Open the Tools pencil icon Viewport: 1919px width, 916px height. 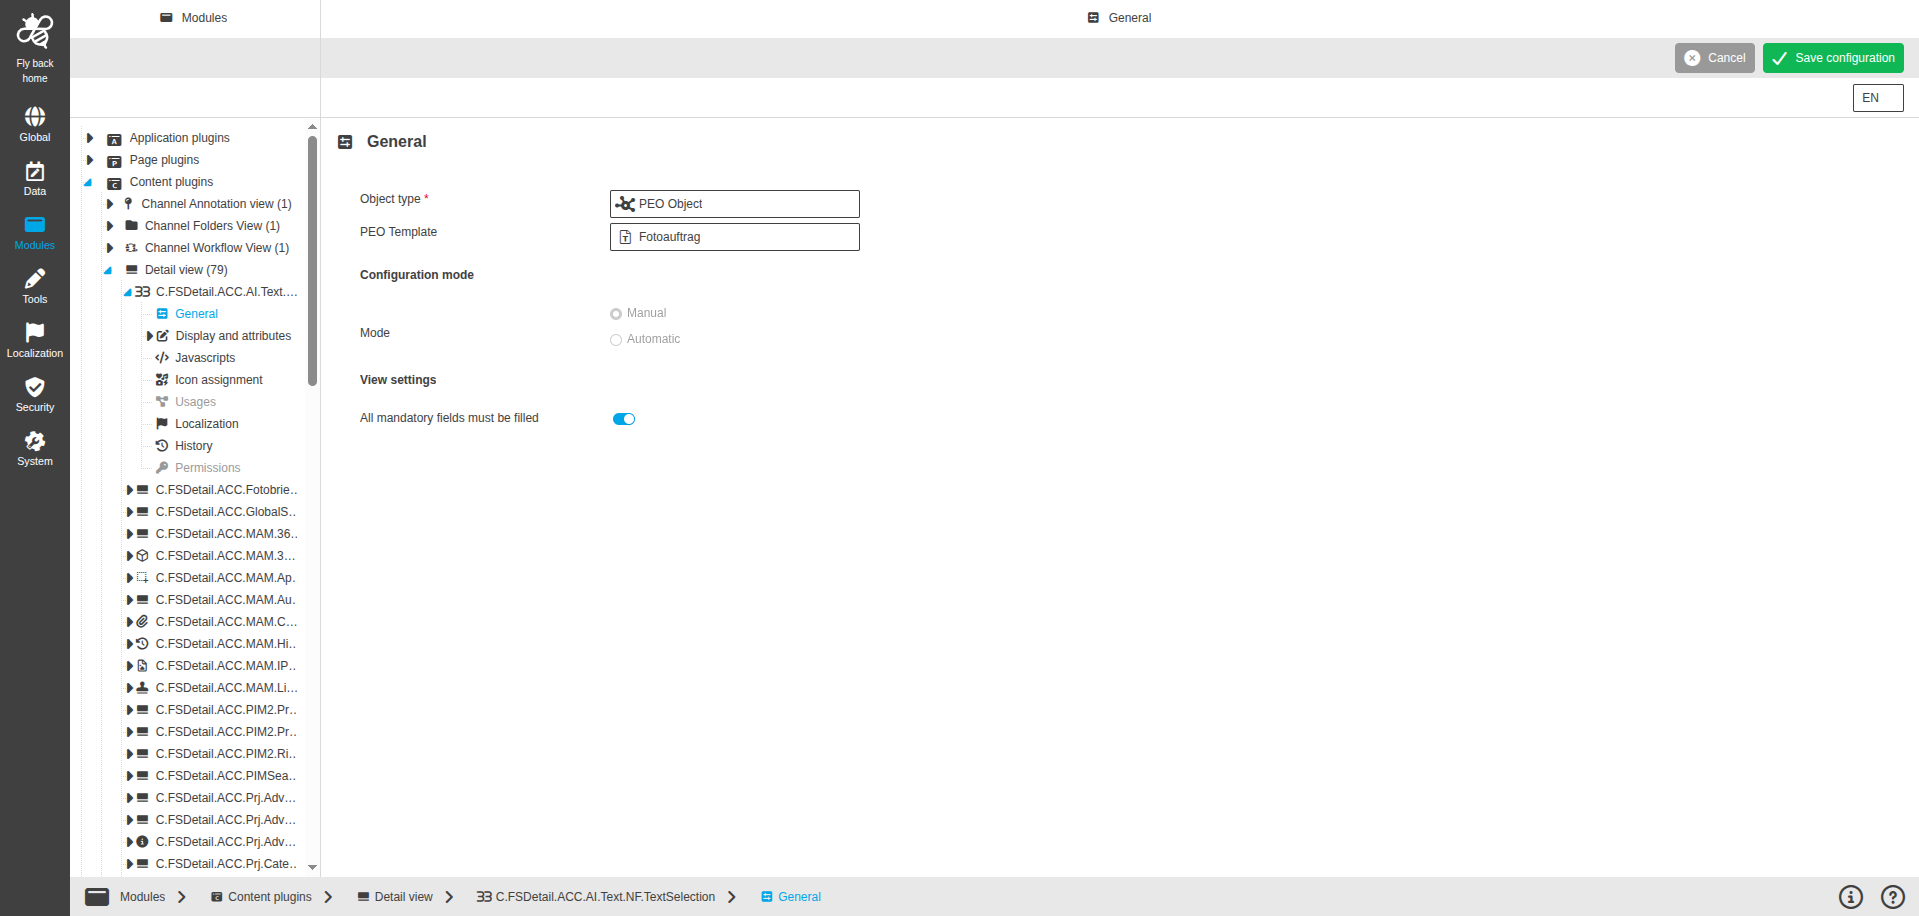click(x=35, y=279)
